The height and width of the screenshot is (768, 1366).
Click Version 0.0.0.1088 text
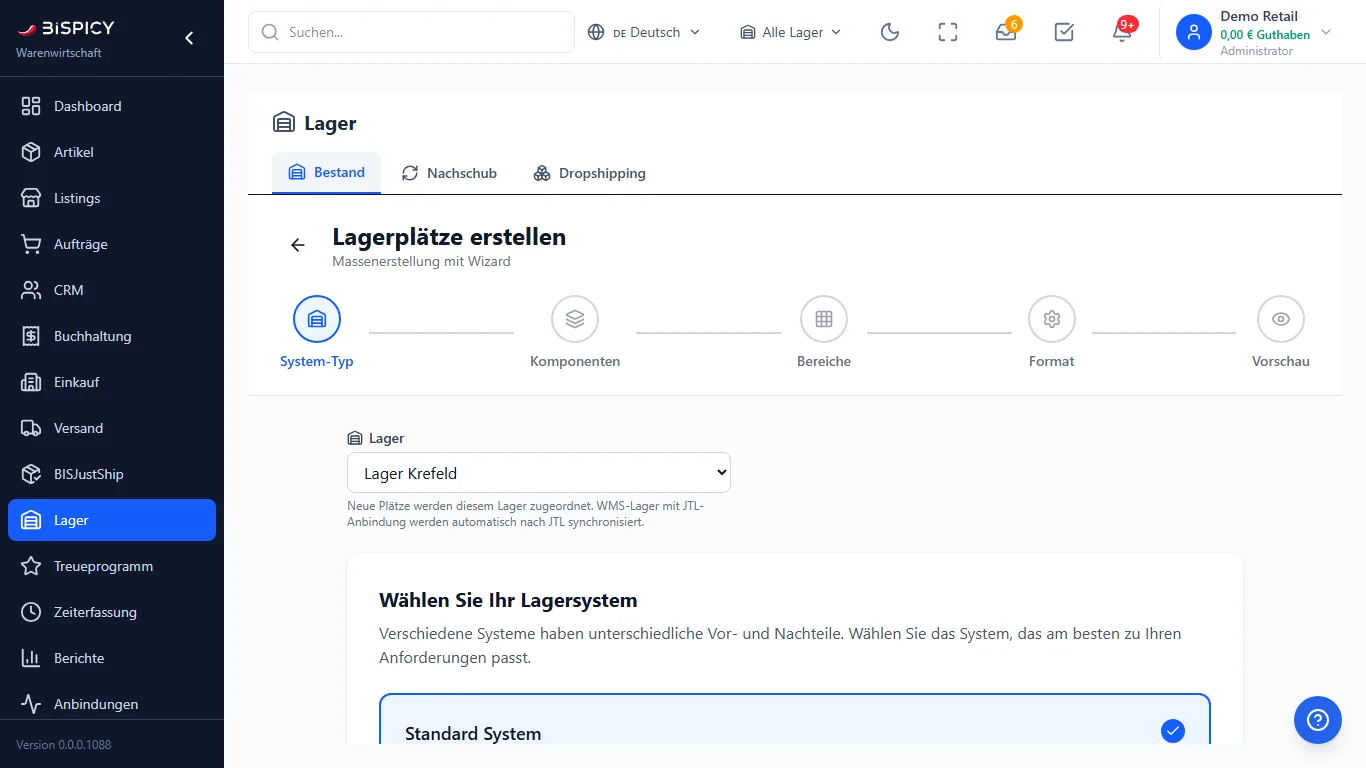point(64,745)
